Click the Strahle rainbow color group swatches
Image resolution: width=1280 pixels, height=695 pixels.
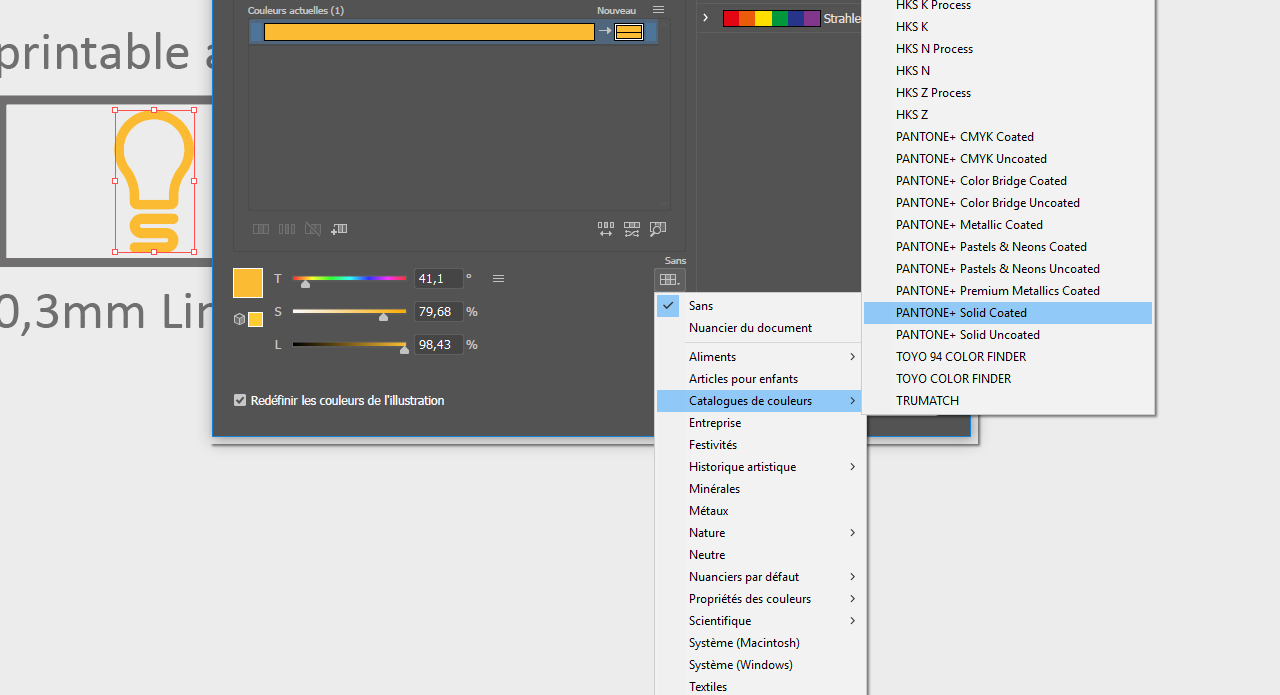click(x=771, y=18)
